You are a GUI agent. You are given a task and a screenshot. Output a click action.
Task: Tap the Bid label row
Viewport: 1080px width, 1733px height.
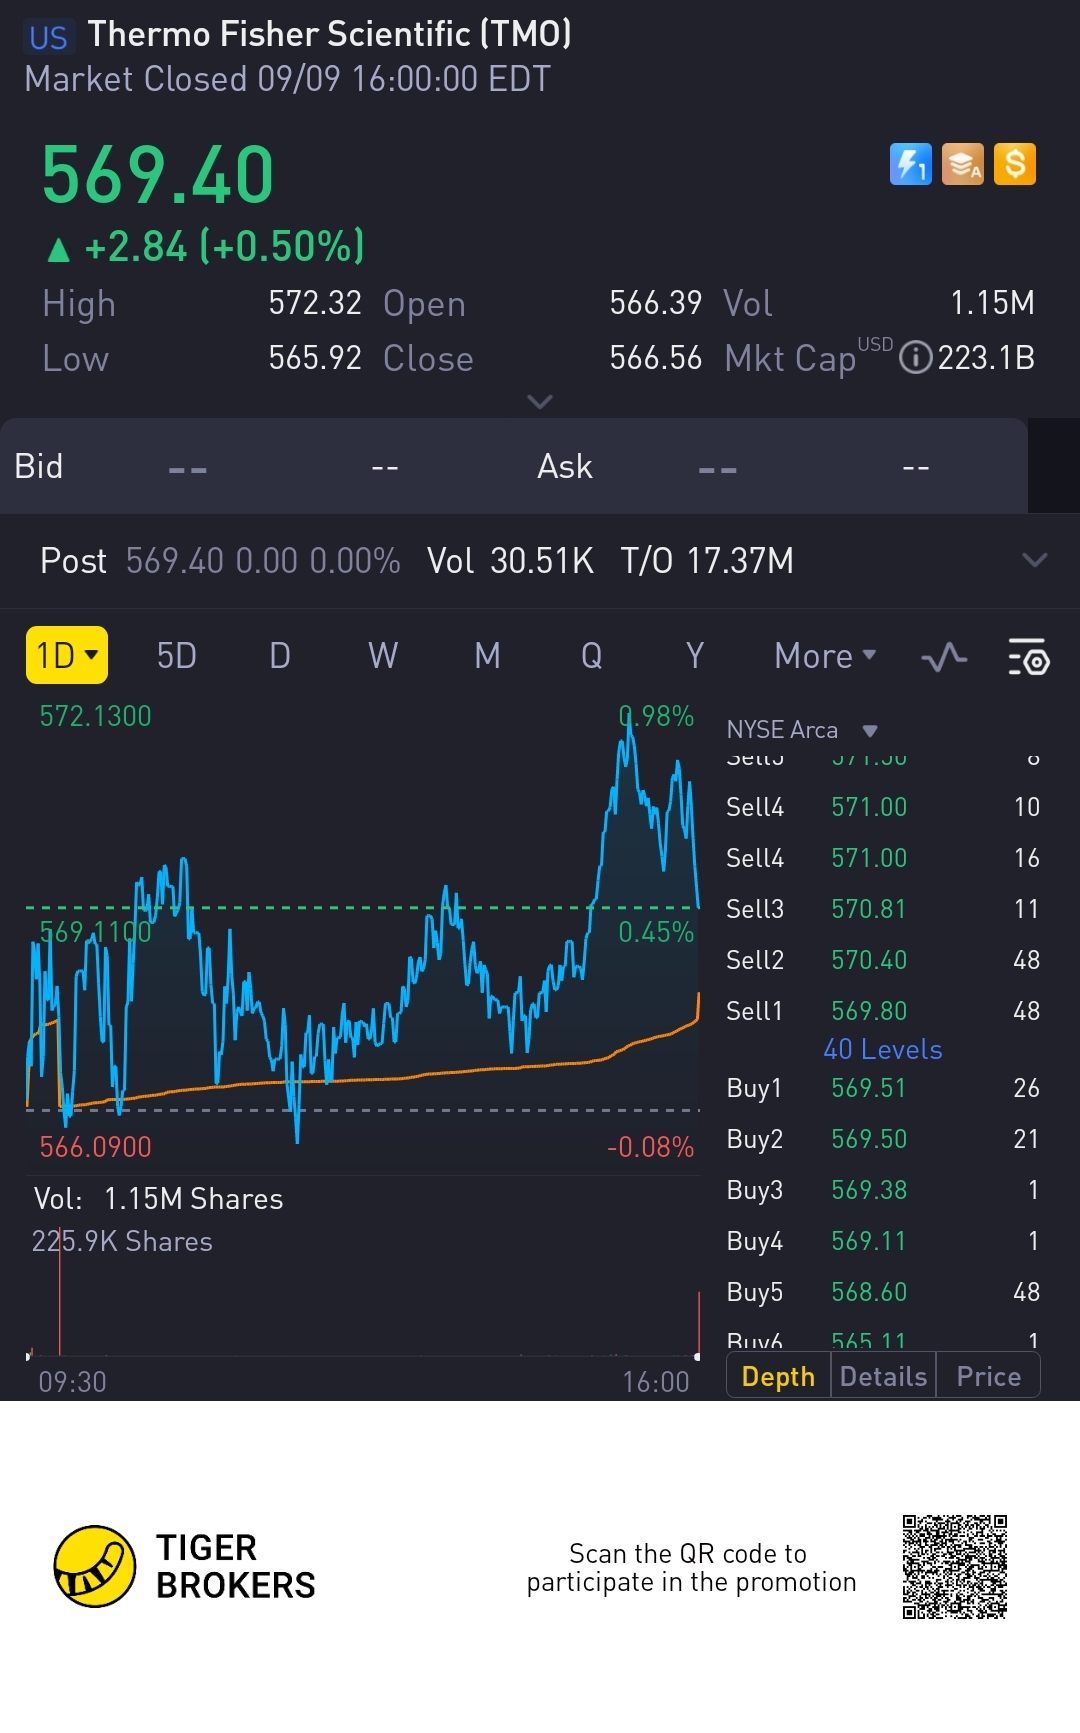click(x=38, y=466)
